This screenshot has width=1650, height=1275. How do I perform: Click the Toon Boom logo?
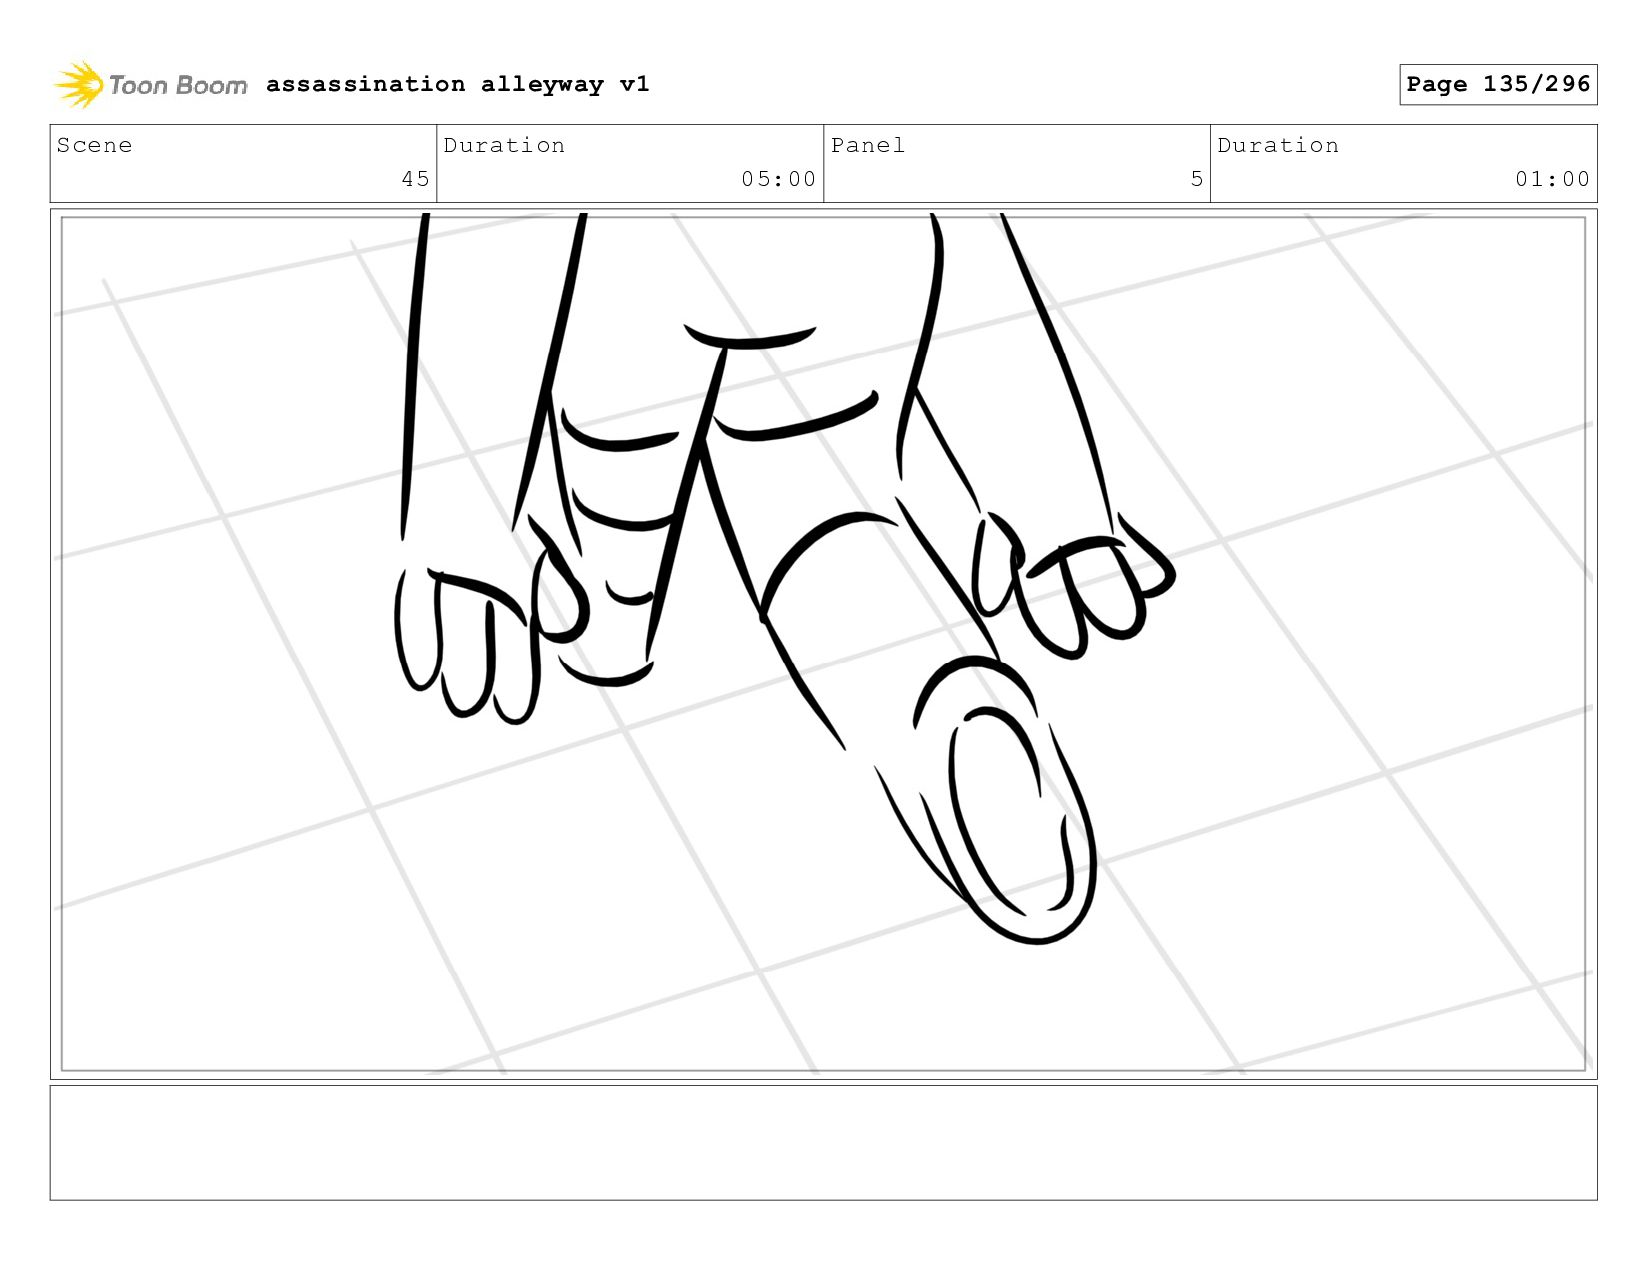[x=150, y=85]
